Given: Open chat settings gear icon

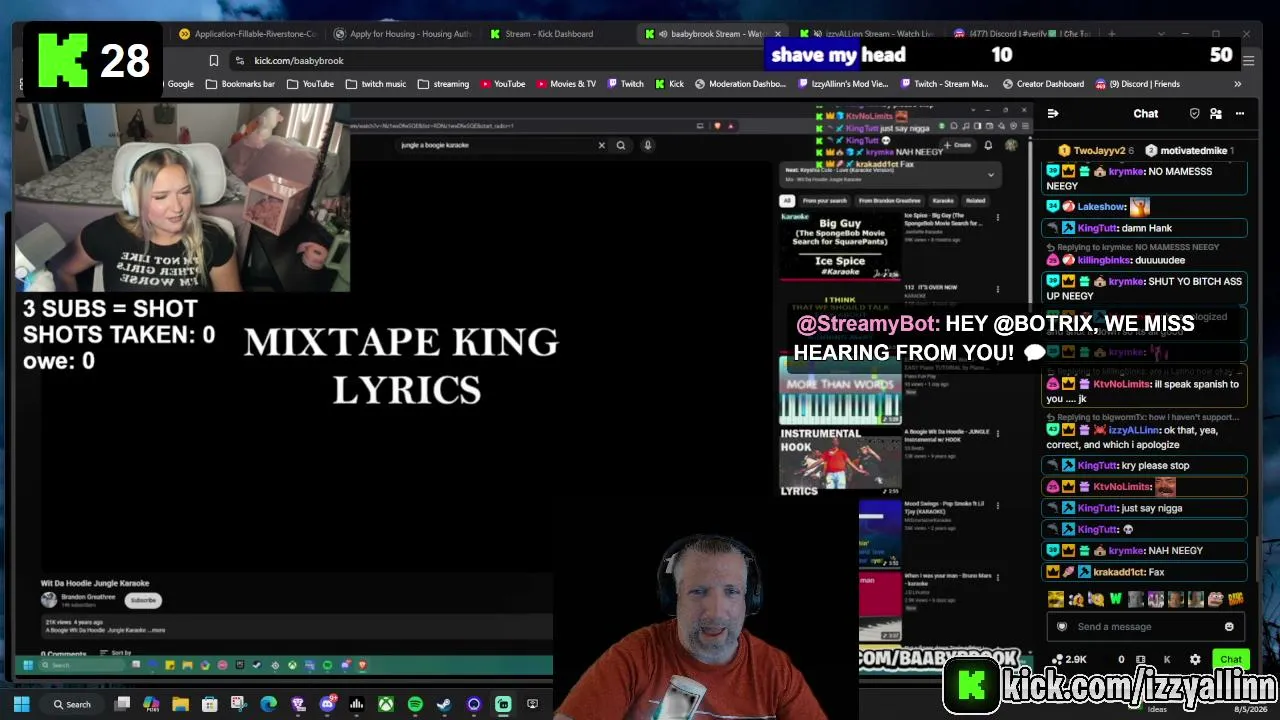Looking at the screenshot, I should coord(1195,660).
